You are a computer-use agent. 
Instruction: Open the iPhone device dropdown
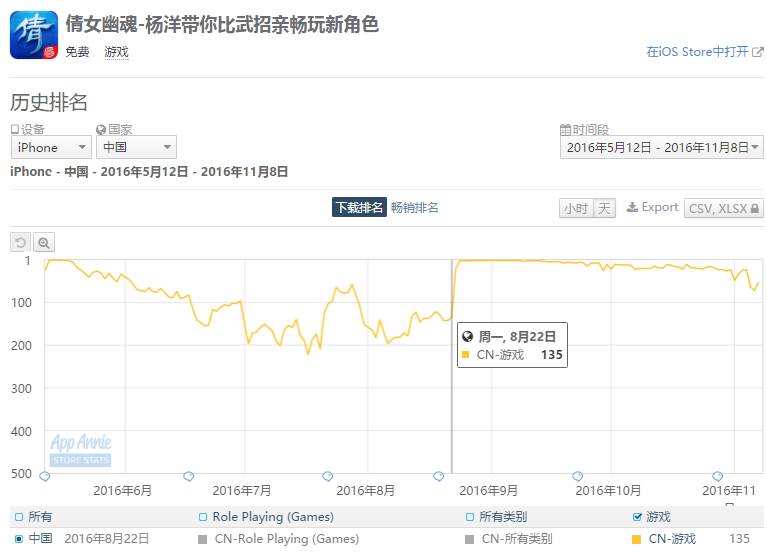click(50, 147)
